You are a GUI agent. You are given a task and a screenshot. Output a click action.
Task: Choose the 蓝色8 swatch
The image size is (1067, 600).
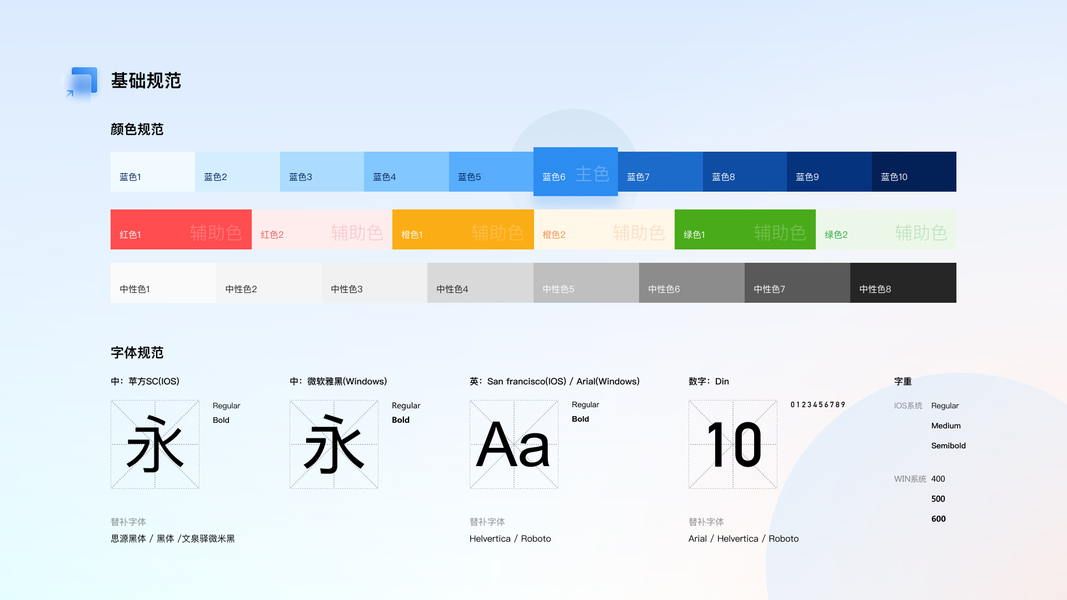coord(745,171)
